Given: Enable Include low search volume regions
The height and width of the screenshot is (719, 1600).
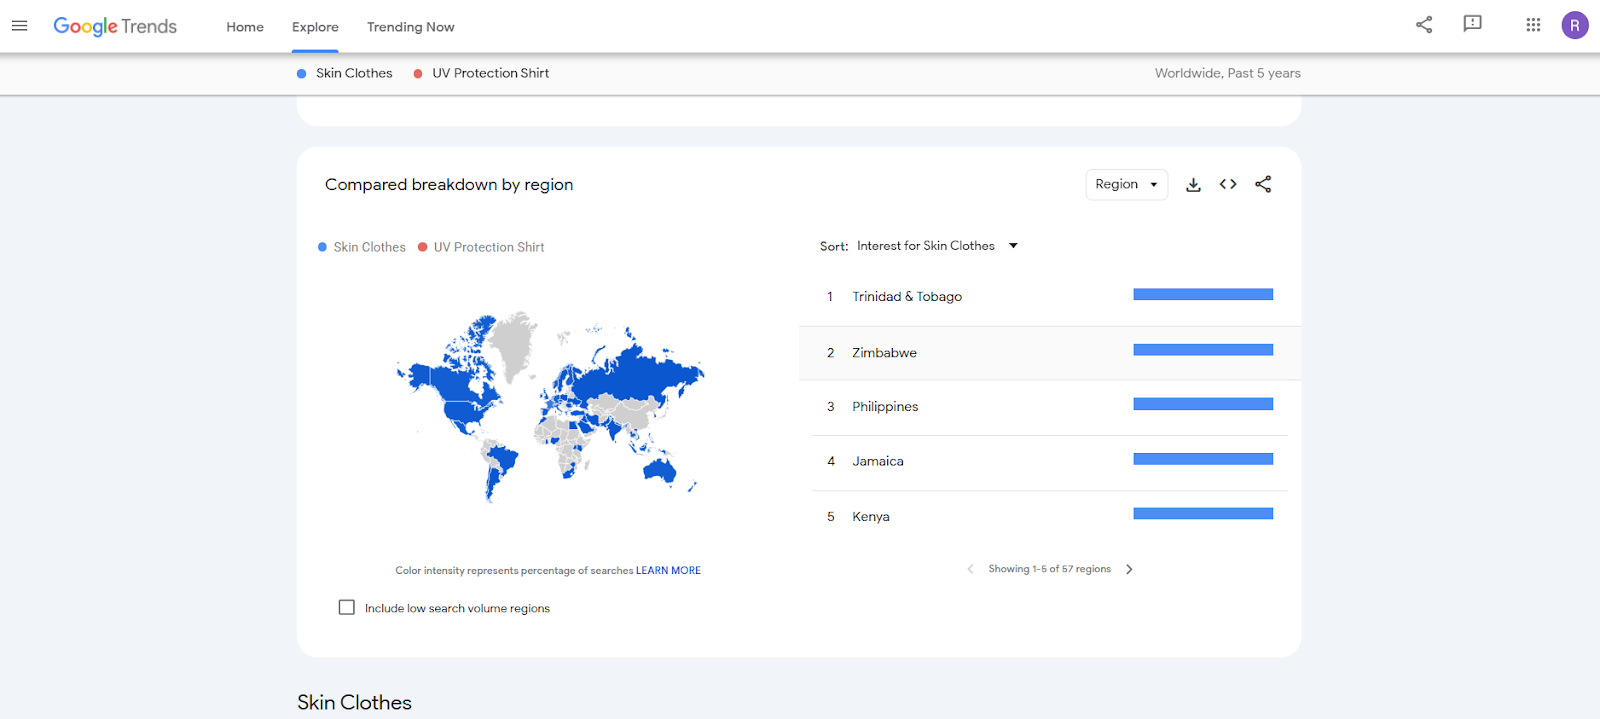Looking at the screenshot, I should tap(347, 607).
